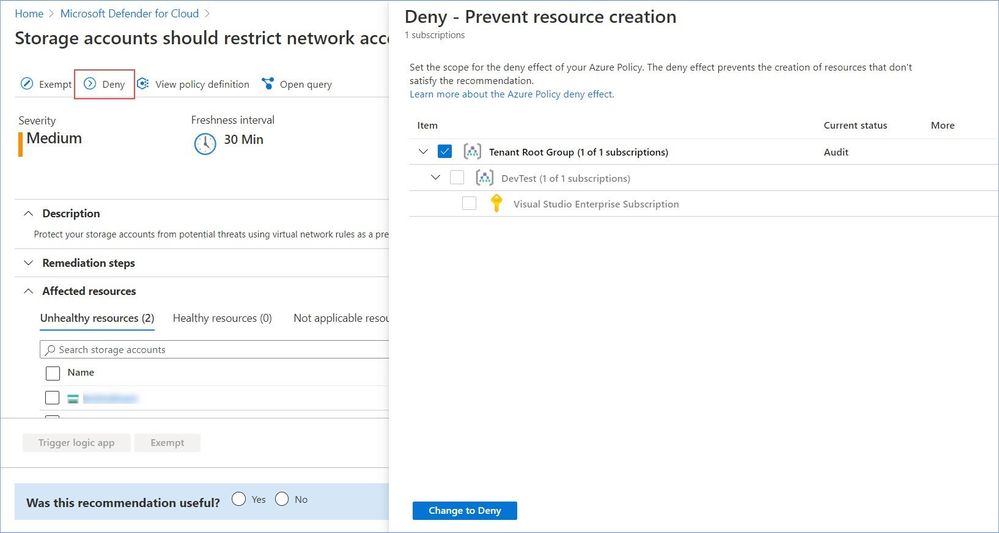
Task: Click the storage account icon in list
Action: click(x=73, y=399)
